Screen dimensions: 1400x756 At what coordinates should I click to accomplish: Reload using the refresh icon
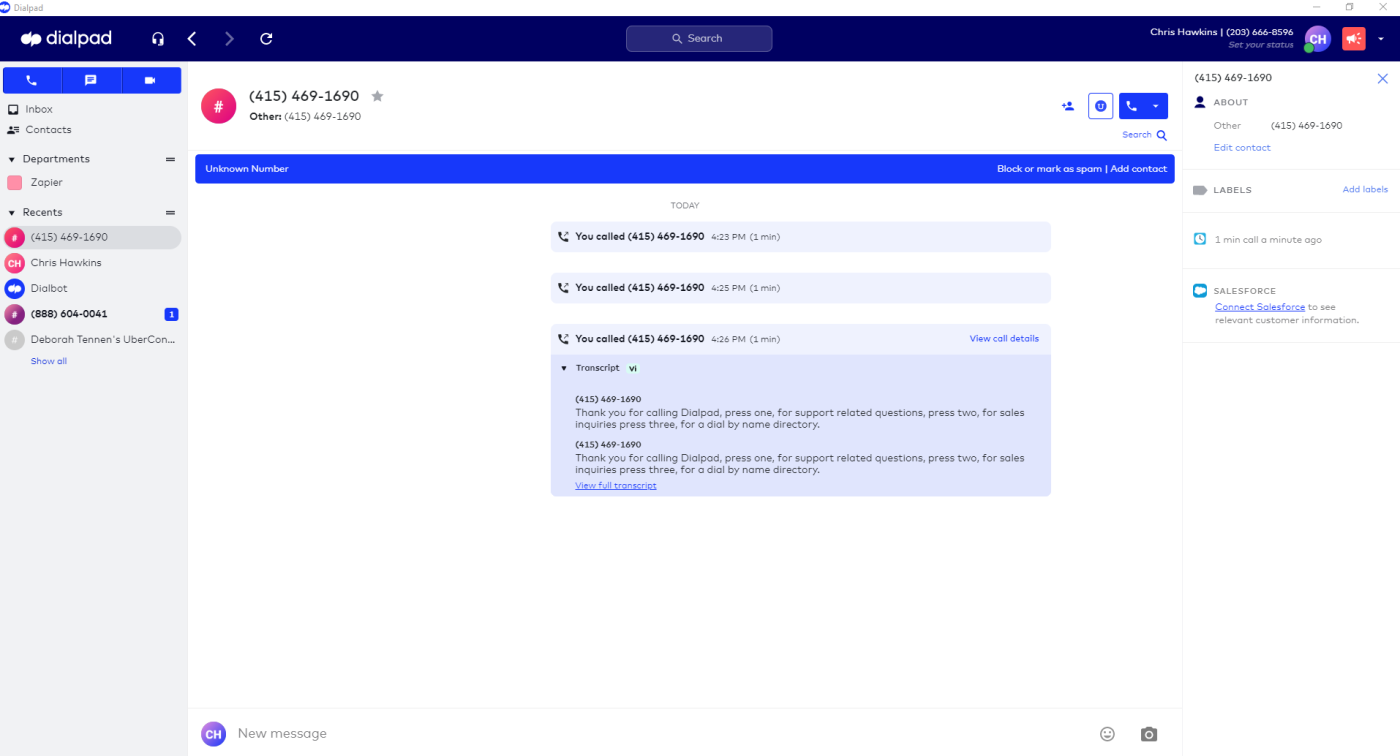(x=266, y=39)
